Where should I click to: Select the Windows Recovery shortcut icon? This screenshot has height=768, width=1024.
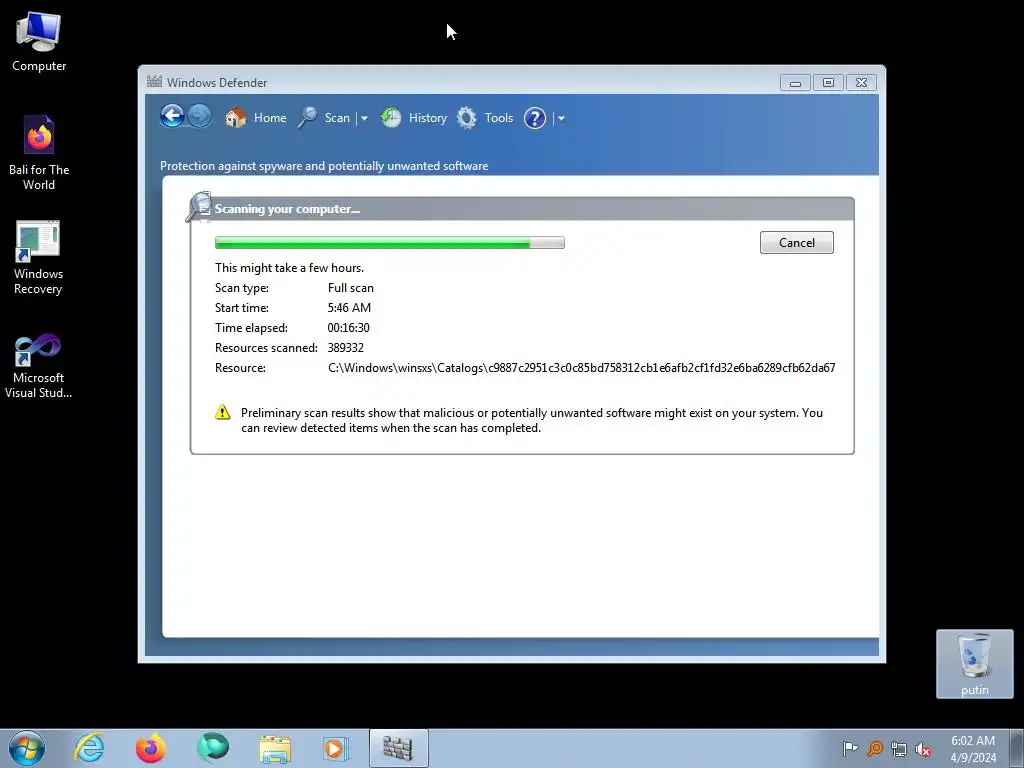tap(38, 257)
